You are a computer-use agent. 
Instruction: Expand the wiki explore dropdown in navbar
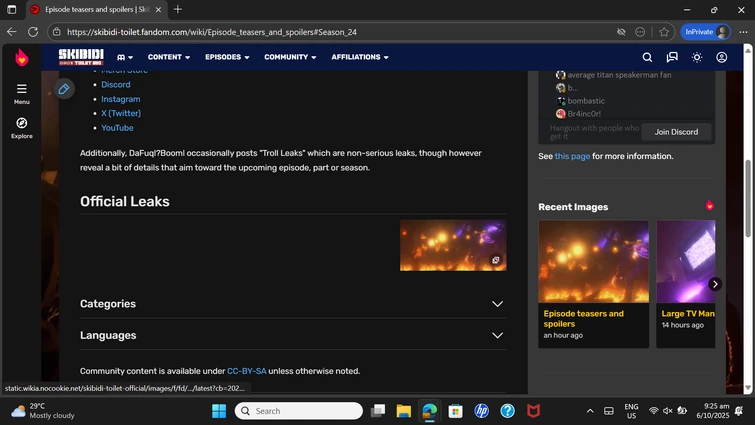coord(125,57)
